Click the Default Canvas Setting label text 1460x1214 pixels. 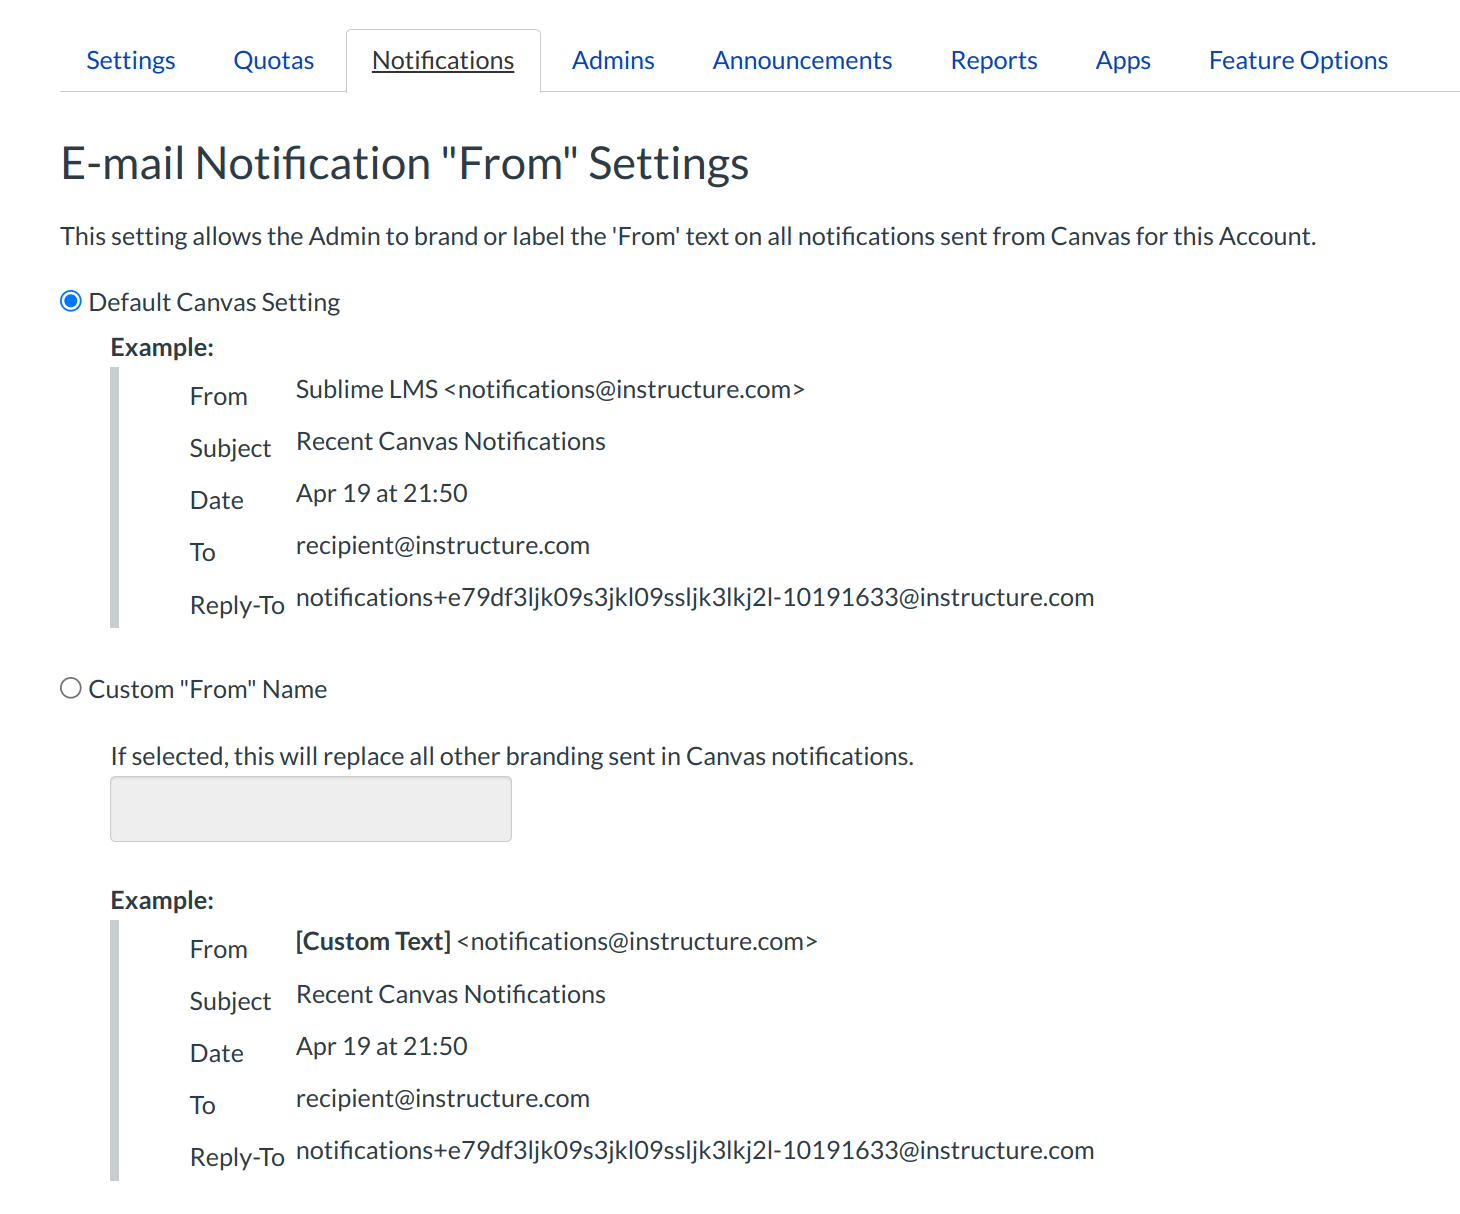click(x=214, y=302)
